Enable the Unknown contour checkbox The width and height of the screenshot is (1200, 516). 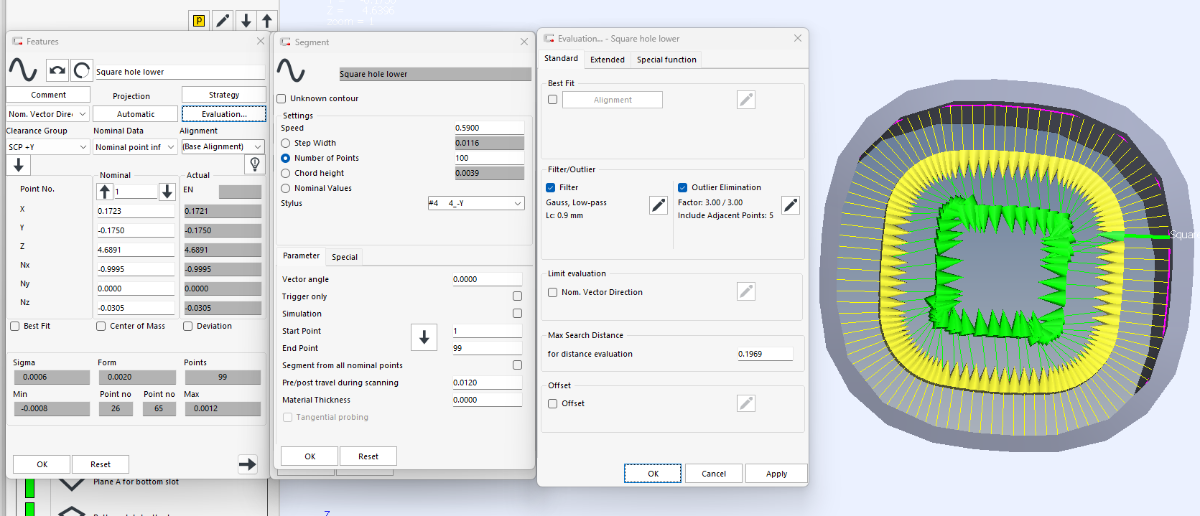[x=281, y=99]
